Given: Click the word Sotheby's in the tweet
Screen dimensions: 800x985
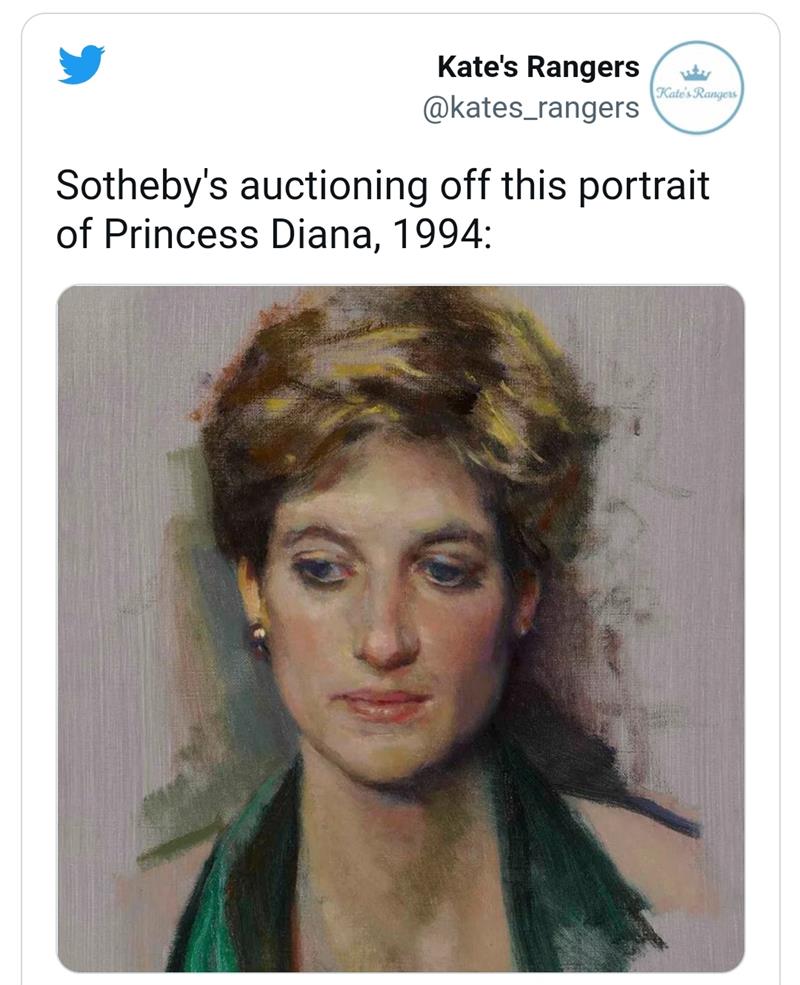Looking at the screenshot, I should (142, 187).
